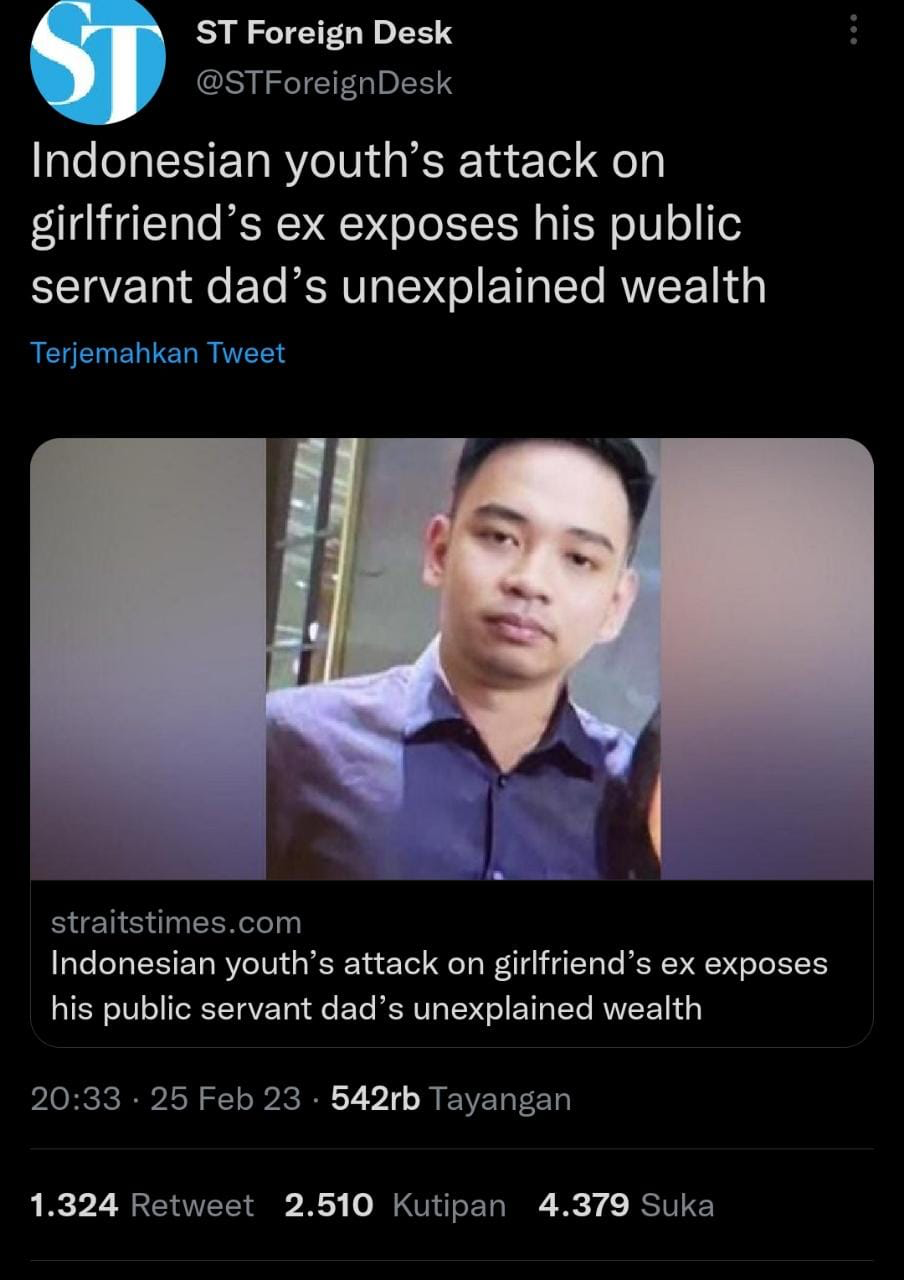
Task: View the 542rb Tayangan analytics
Action: (450, 1099)
